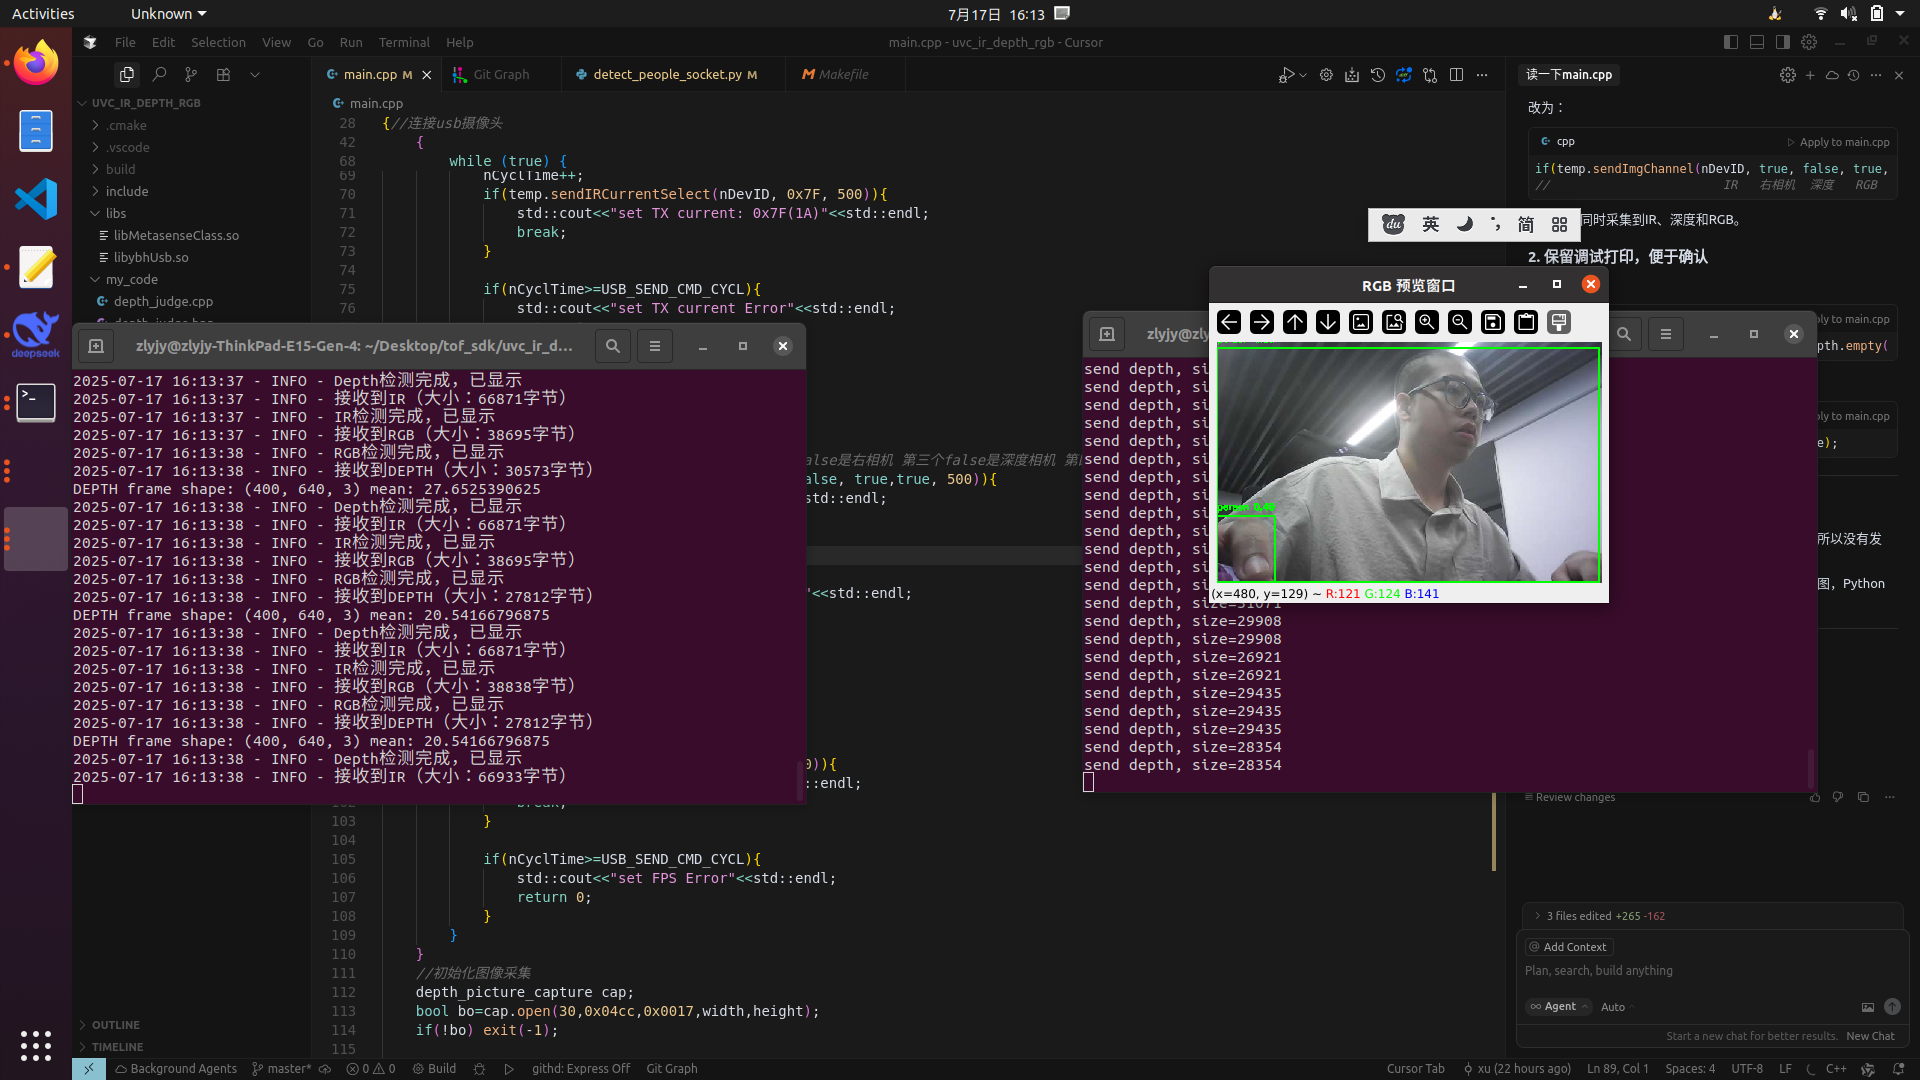Screen dimensions: 1920x1080
Task: Toggle the bottom panel layout button
Action: point(1757,42)
